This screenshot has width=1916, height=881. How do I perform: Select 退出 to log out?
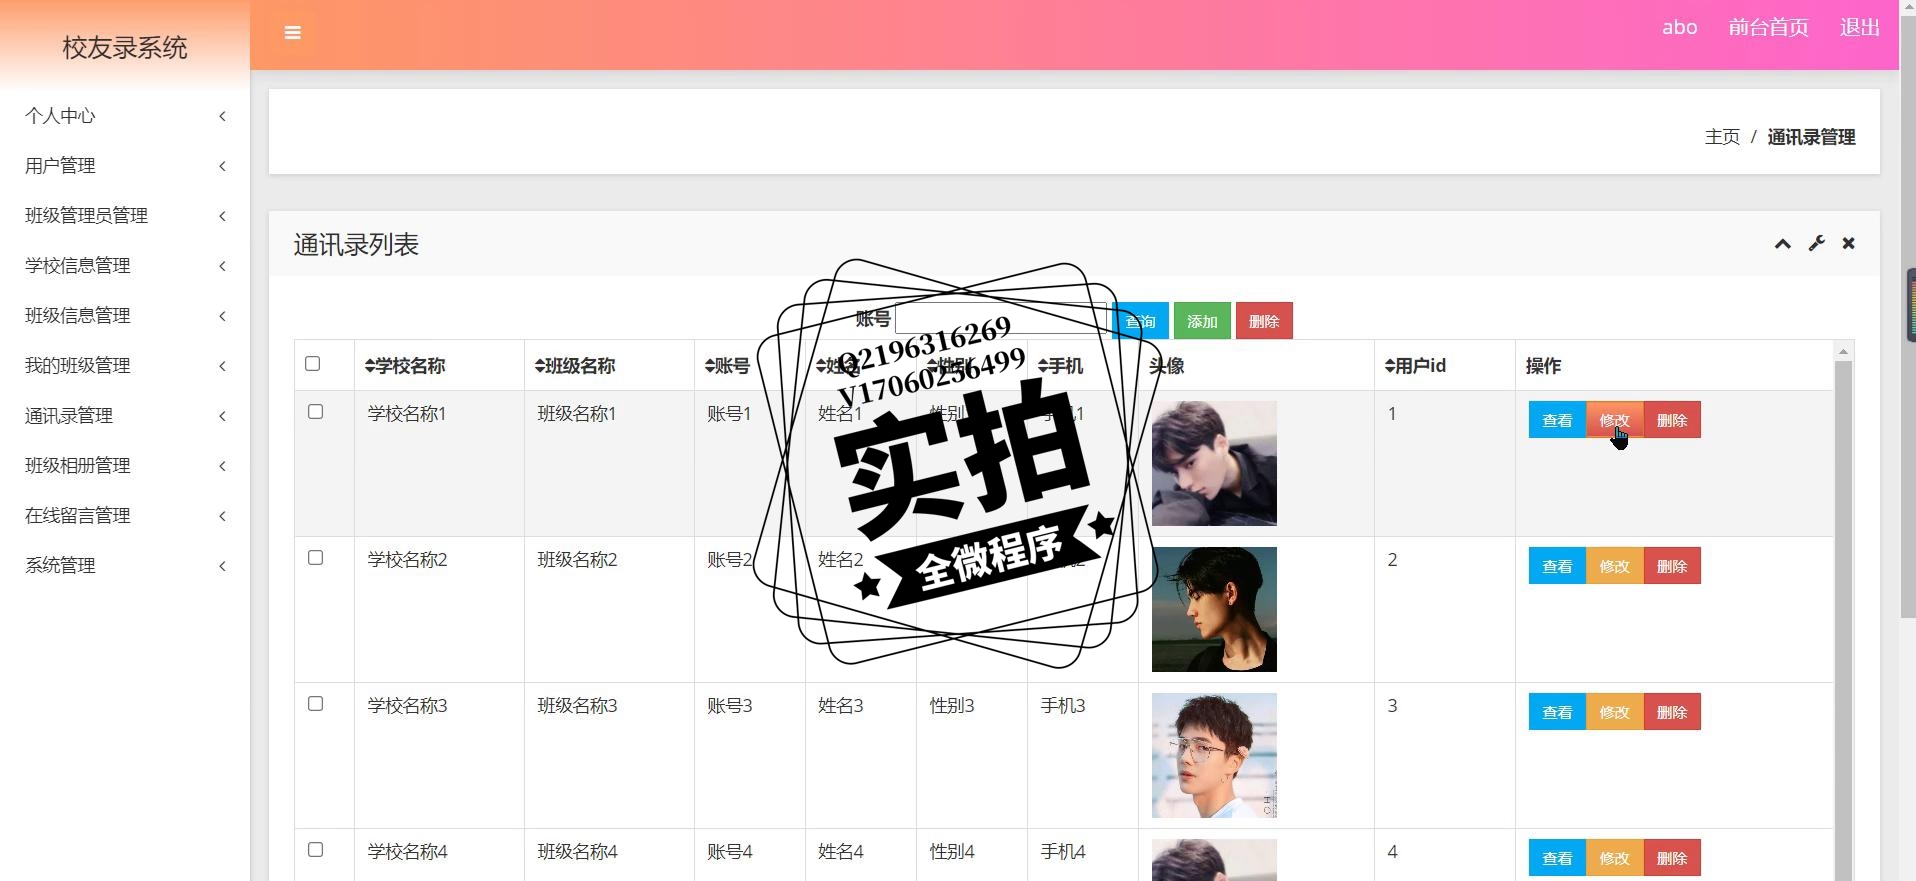coord(1860,28)
